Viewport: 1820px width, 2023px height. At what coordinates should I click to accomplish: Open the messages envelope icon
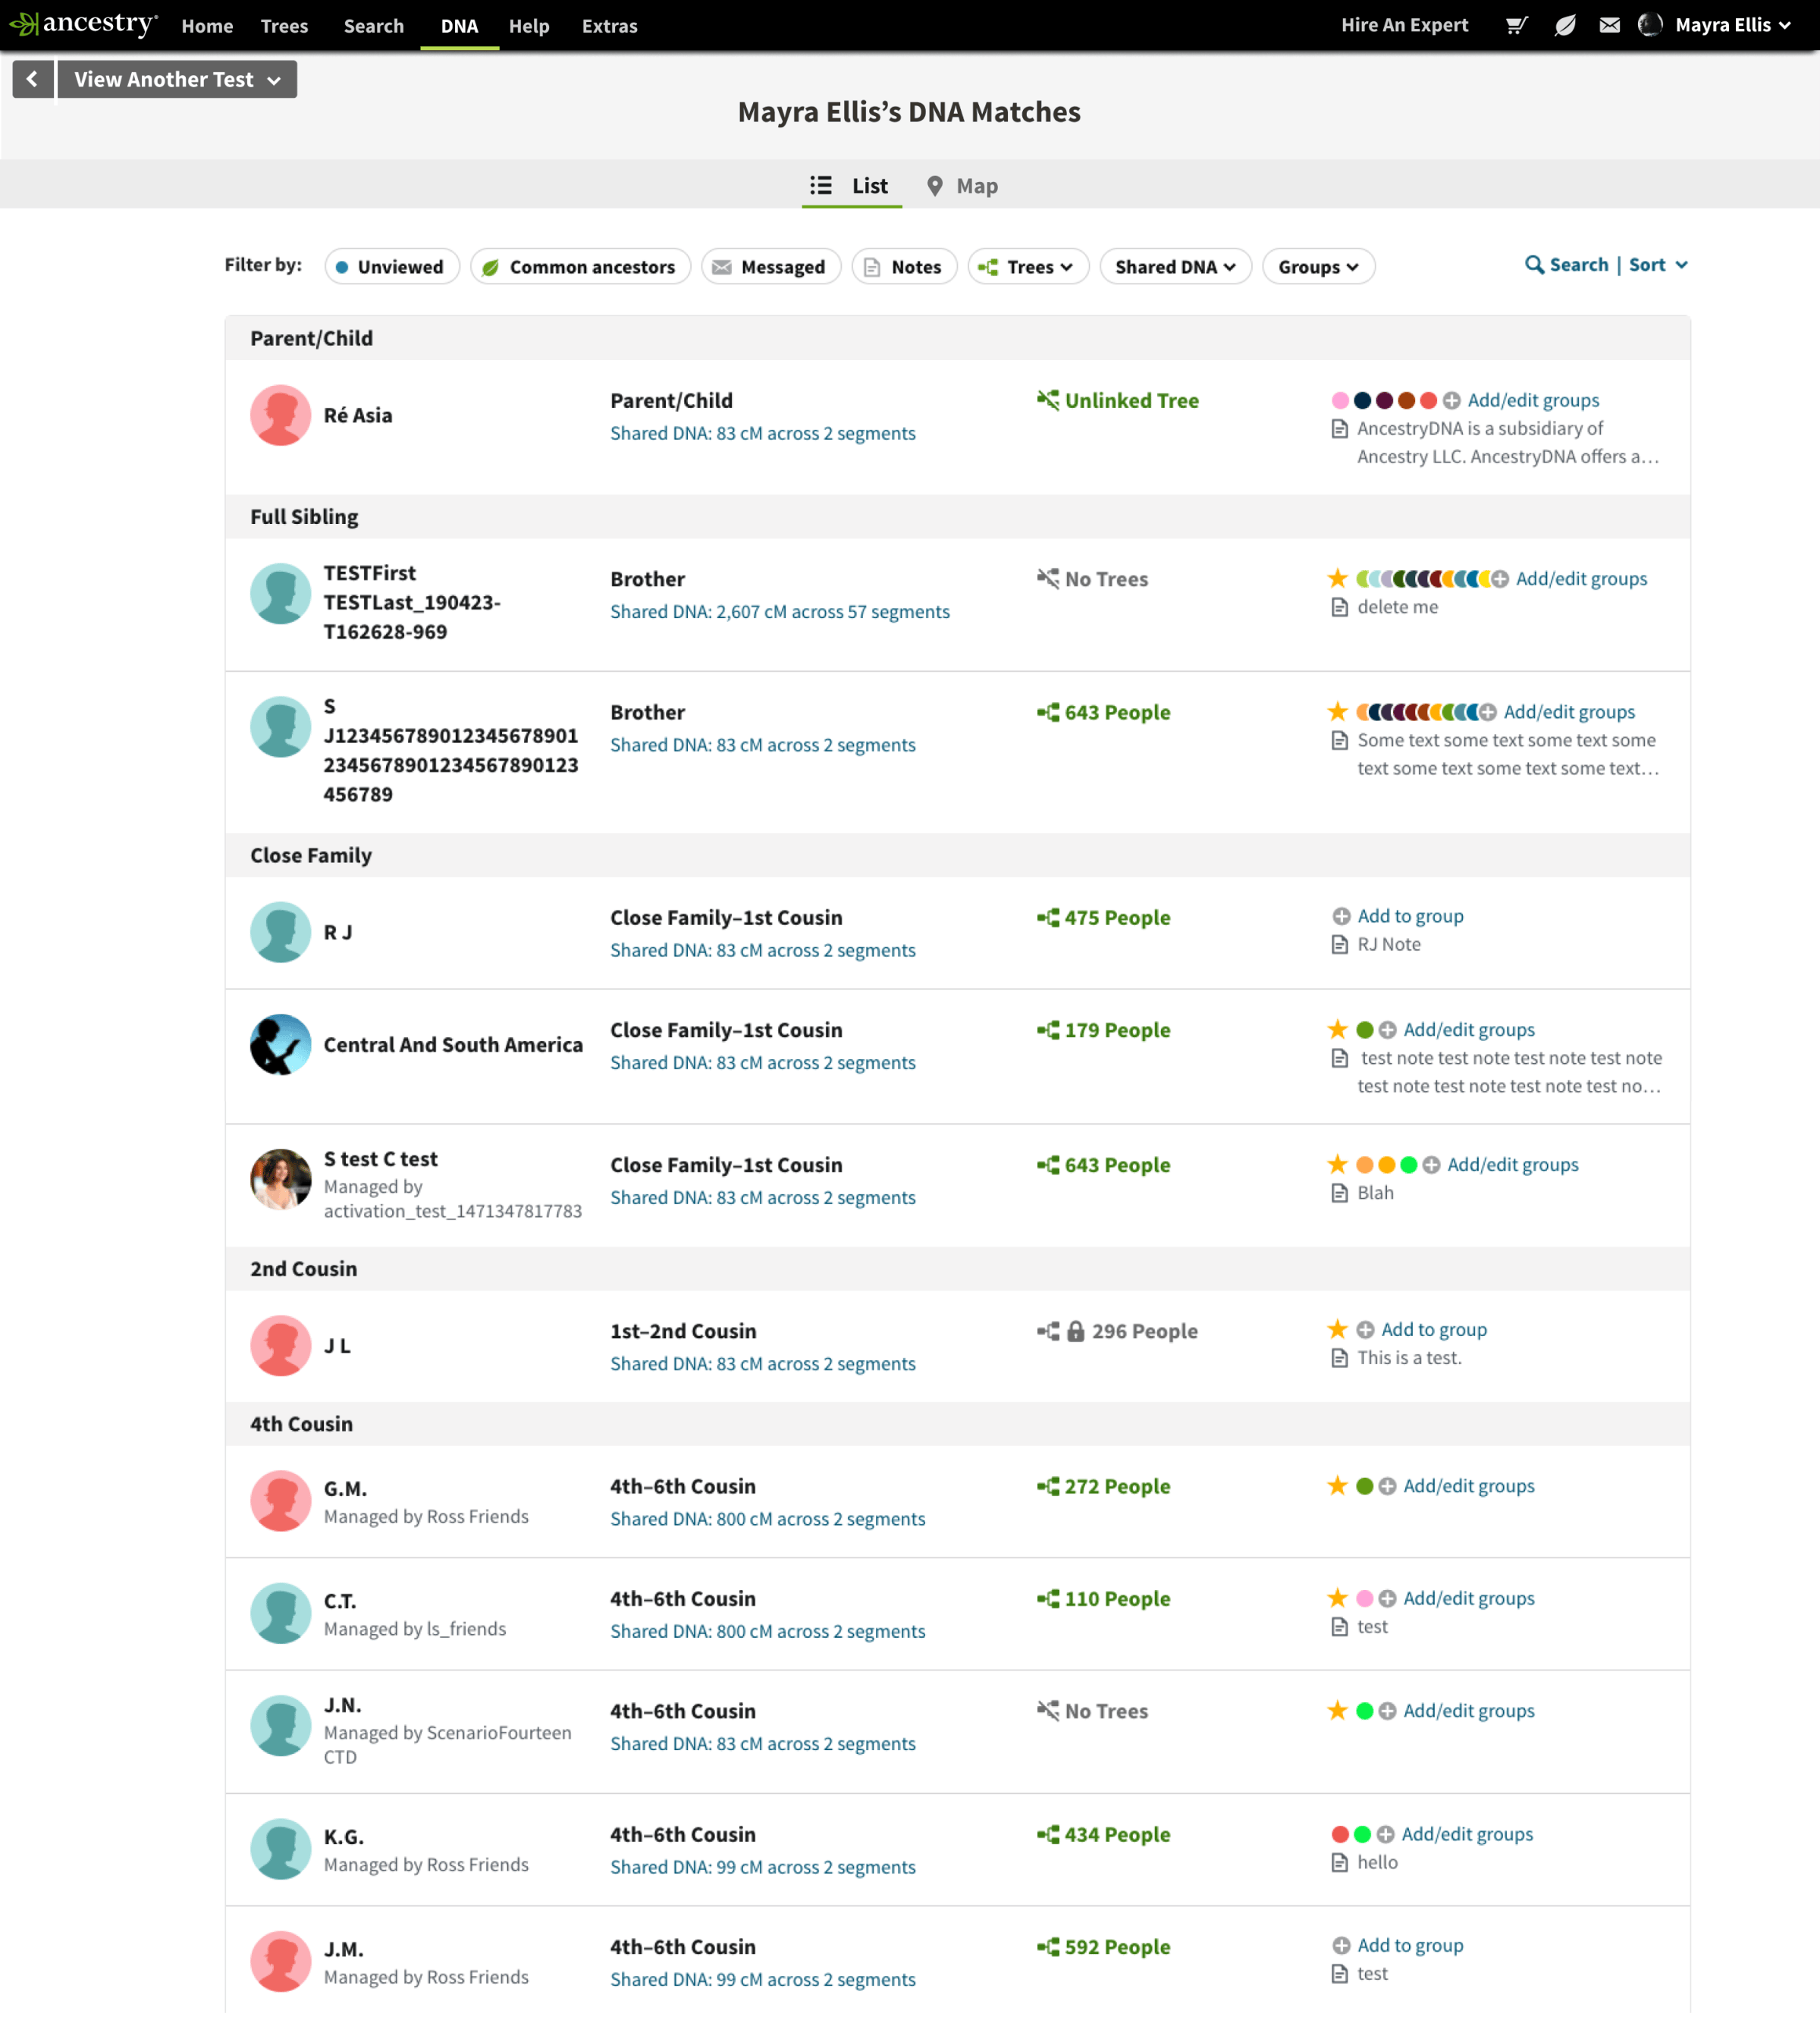point(1609,25)
